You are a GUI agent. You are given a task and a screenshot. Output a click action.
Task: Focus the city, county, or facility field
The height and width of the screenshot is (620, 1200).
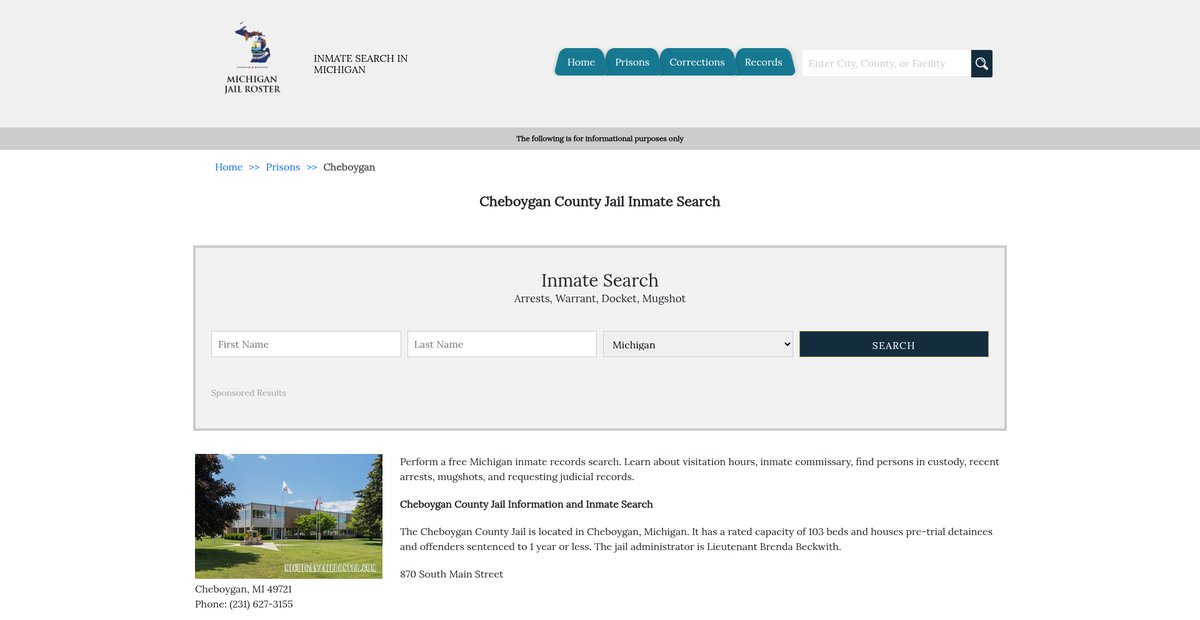coord(886,63)
